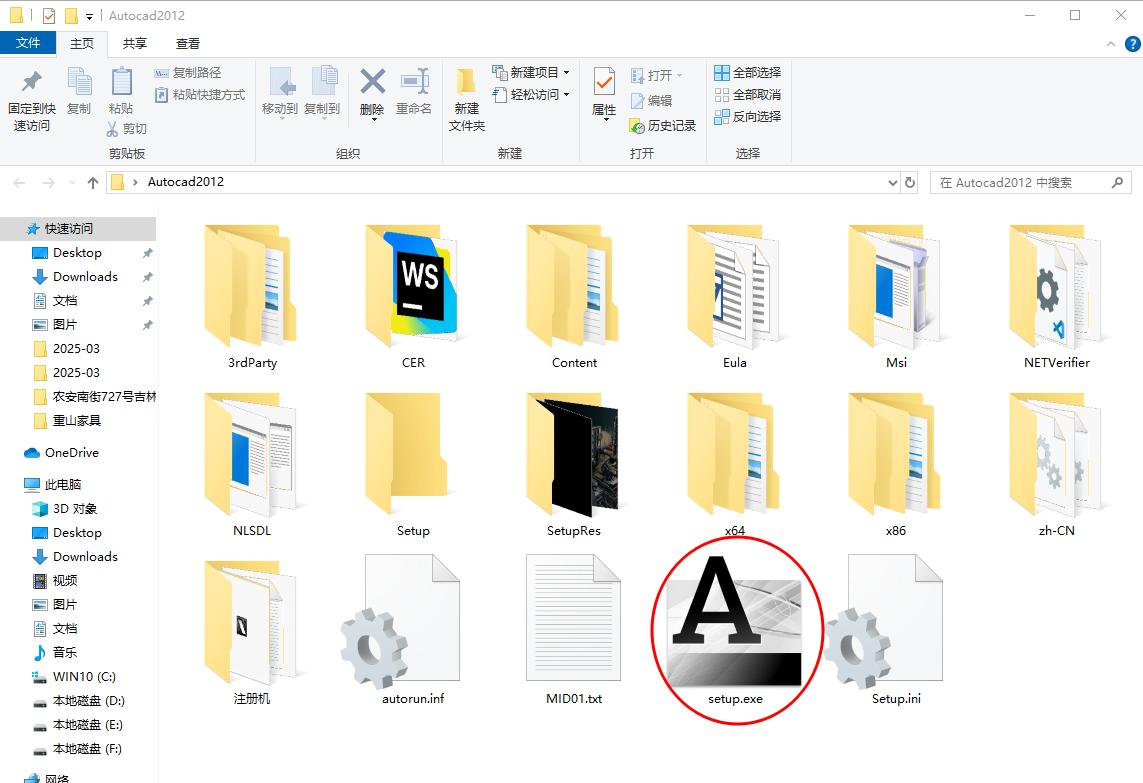This screenshot has height=783, width=1143.
Task: Go up one folder level
Action: click(x=93, y=182)
